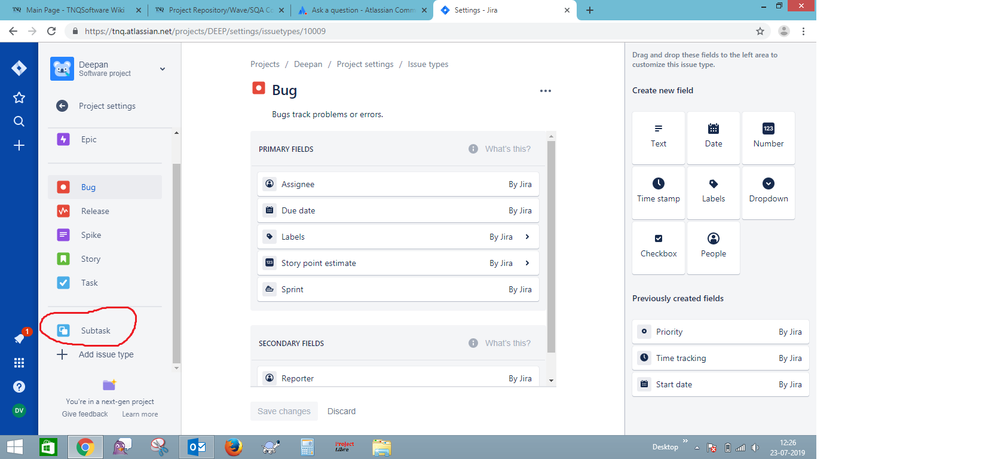Switch to Ask a question Atlassian tab
The width and height of the screenshot is (998, 459).
(362, 10)
